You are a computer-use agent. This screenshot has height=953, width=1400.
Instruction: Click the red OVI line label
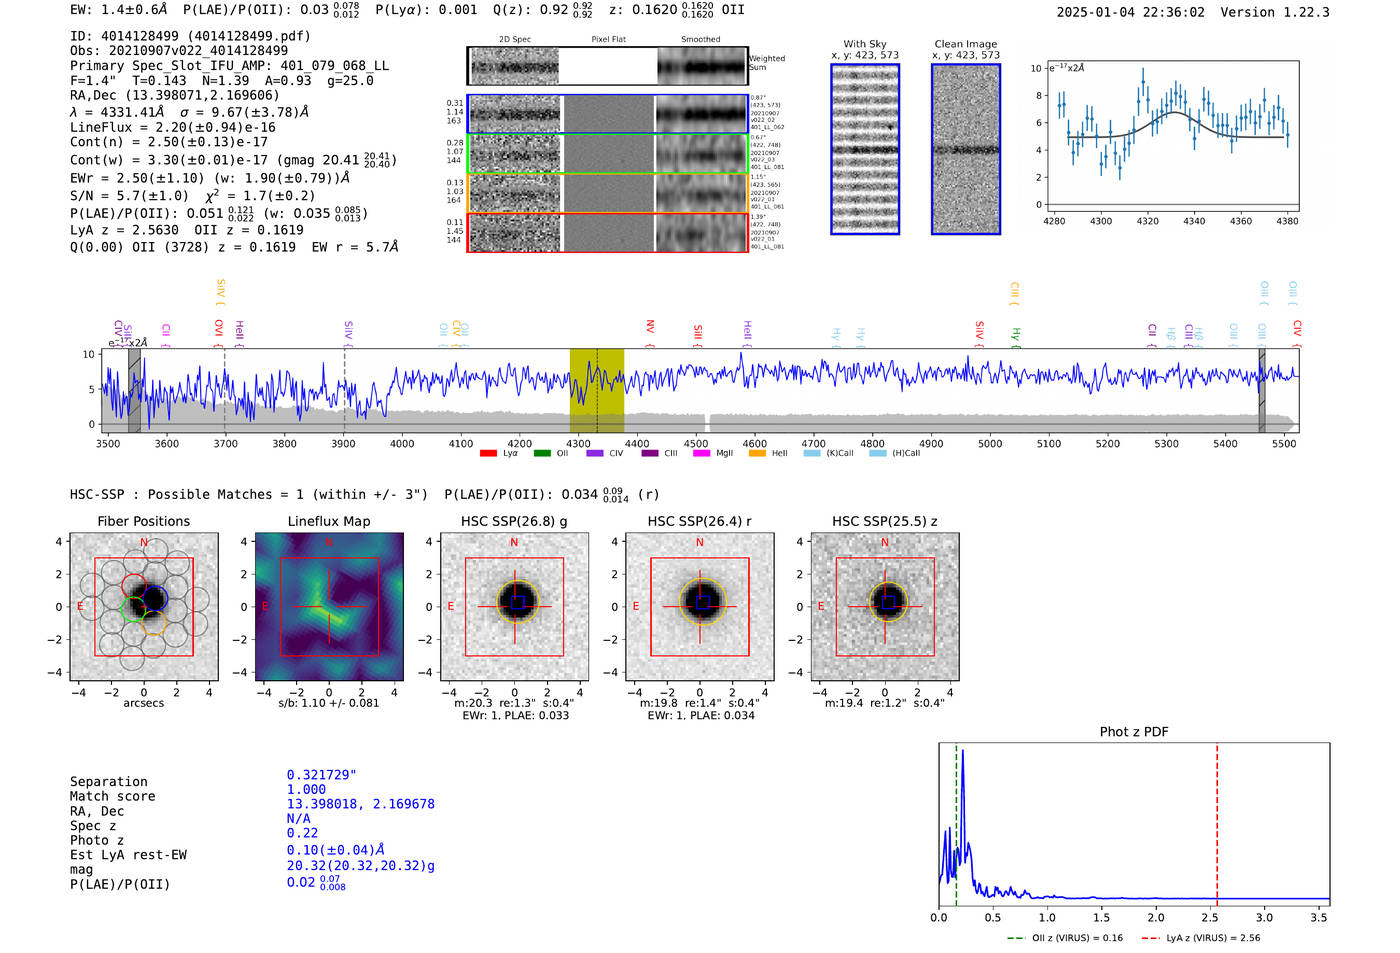click(218, 332)
